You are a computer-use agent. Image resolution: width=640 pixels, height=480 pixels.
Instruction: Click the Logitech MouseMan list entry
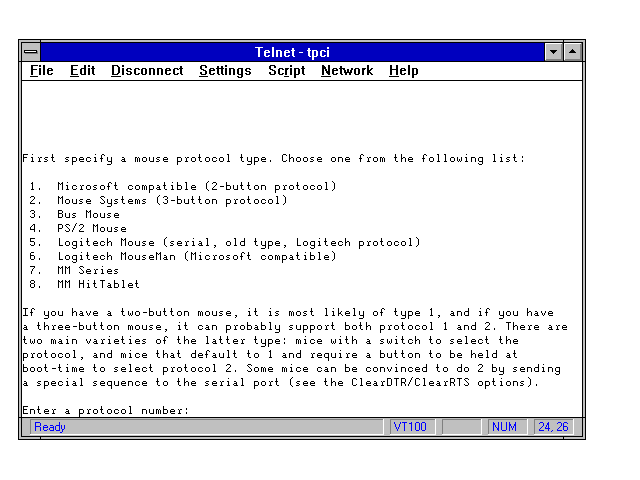tap(196, 256)
